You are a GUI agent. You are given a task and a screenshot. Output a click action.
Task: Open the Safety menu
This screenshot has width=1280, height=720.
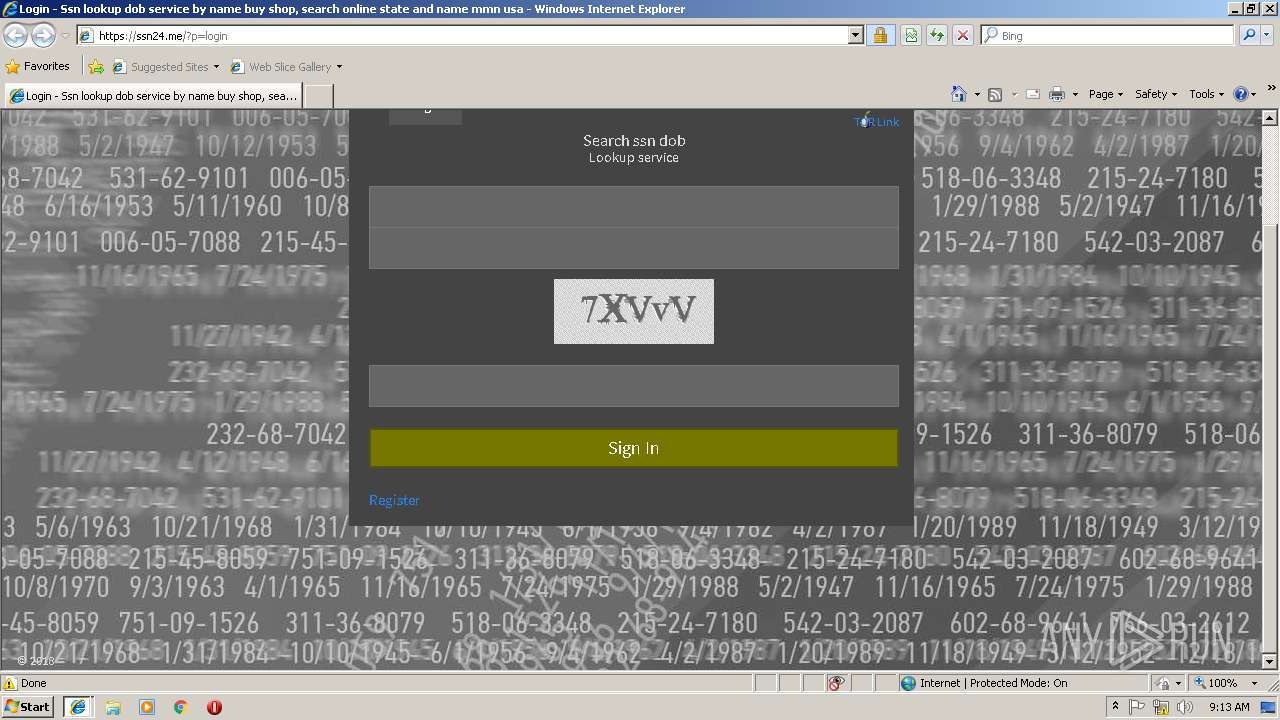tap(1155, 94)
